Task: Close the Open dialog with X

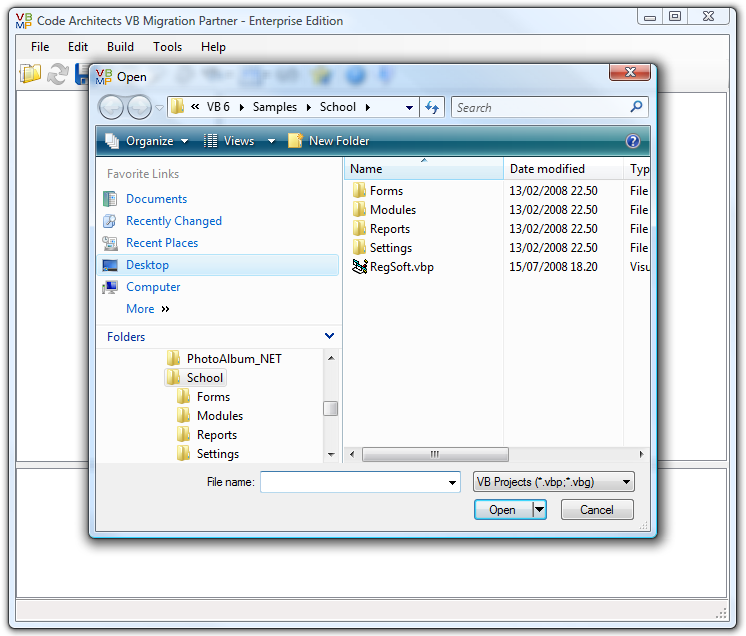Action: point(630,72)
